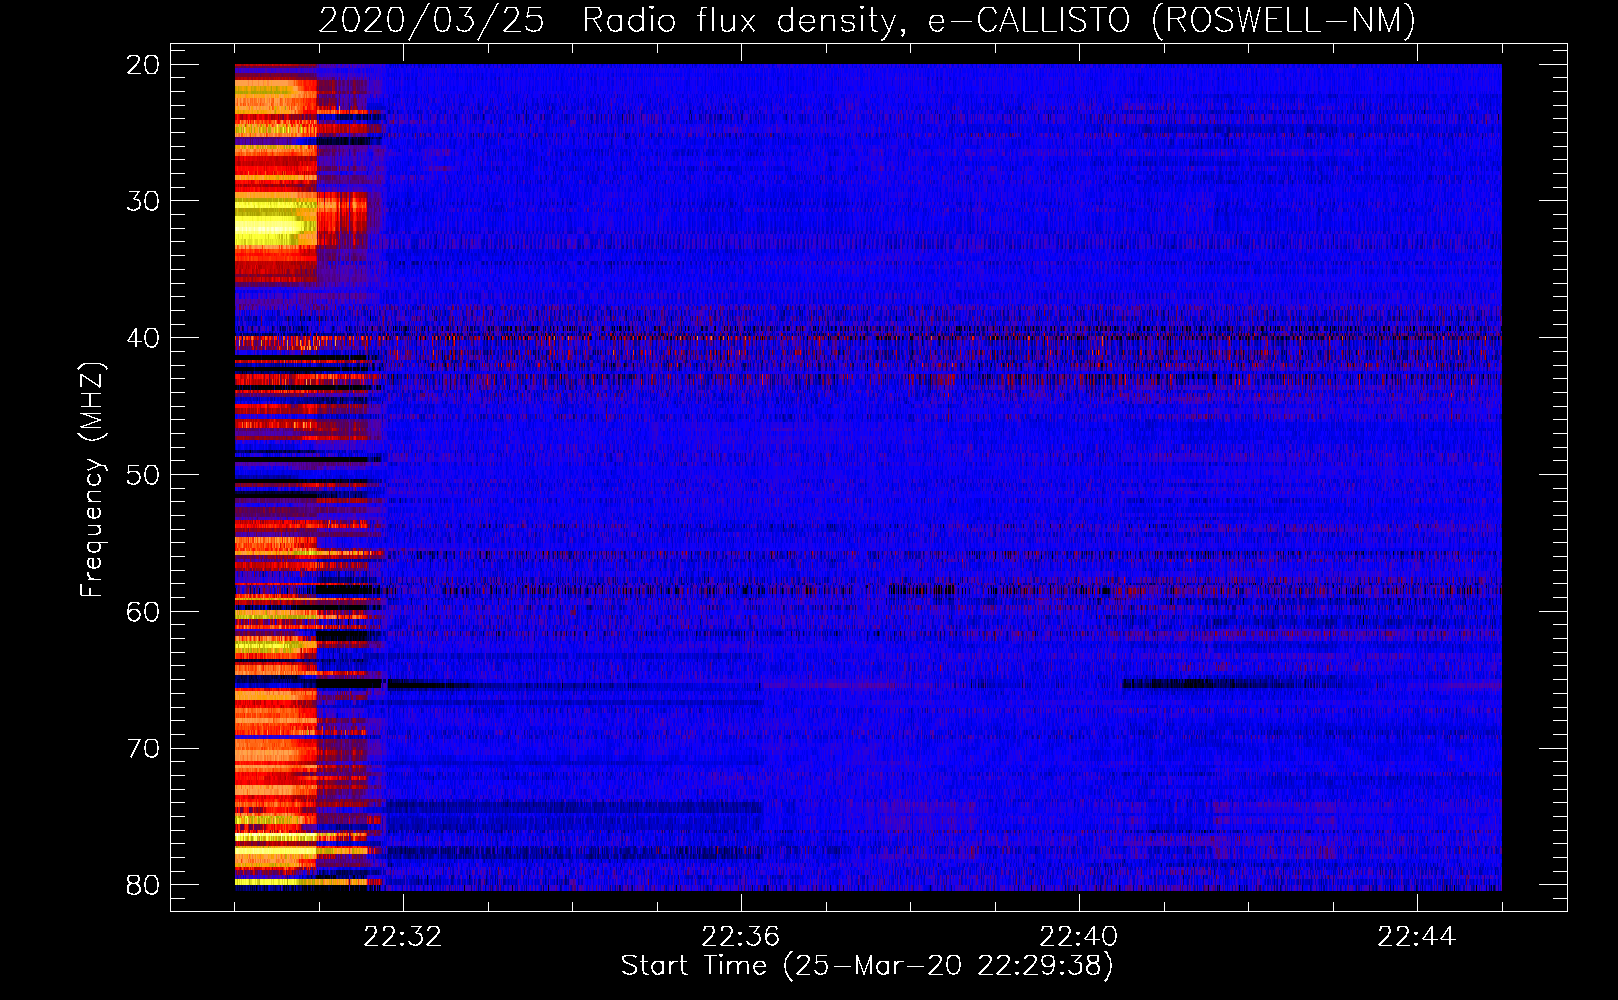Click the frequency tick label '40'
Screen dimensions: 1618x1000
pos(144,338)
